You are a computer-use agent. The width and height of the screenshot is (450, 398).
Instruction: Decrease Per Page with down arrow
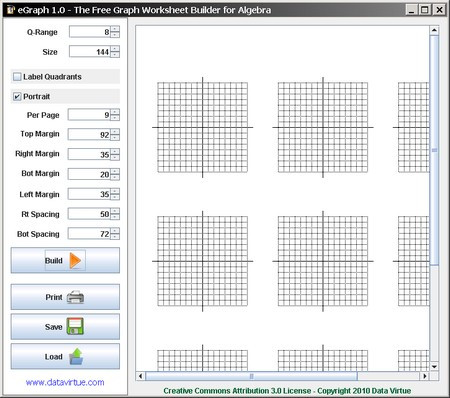click(x=115, y=118)
